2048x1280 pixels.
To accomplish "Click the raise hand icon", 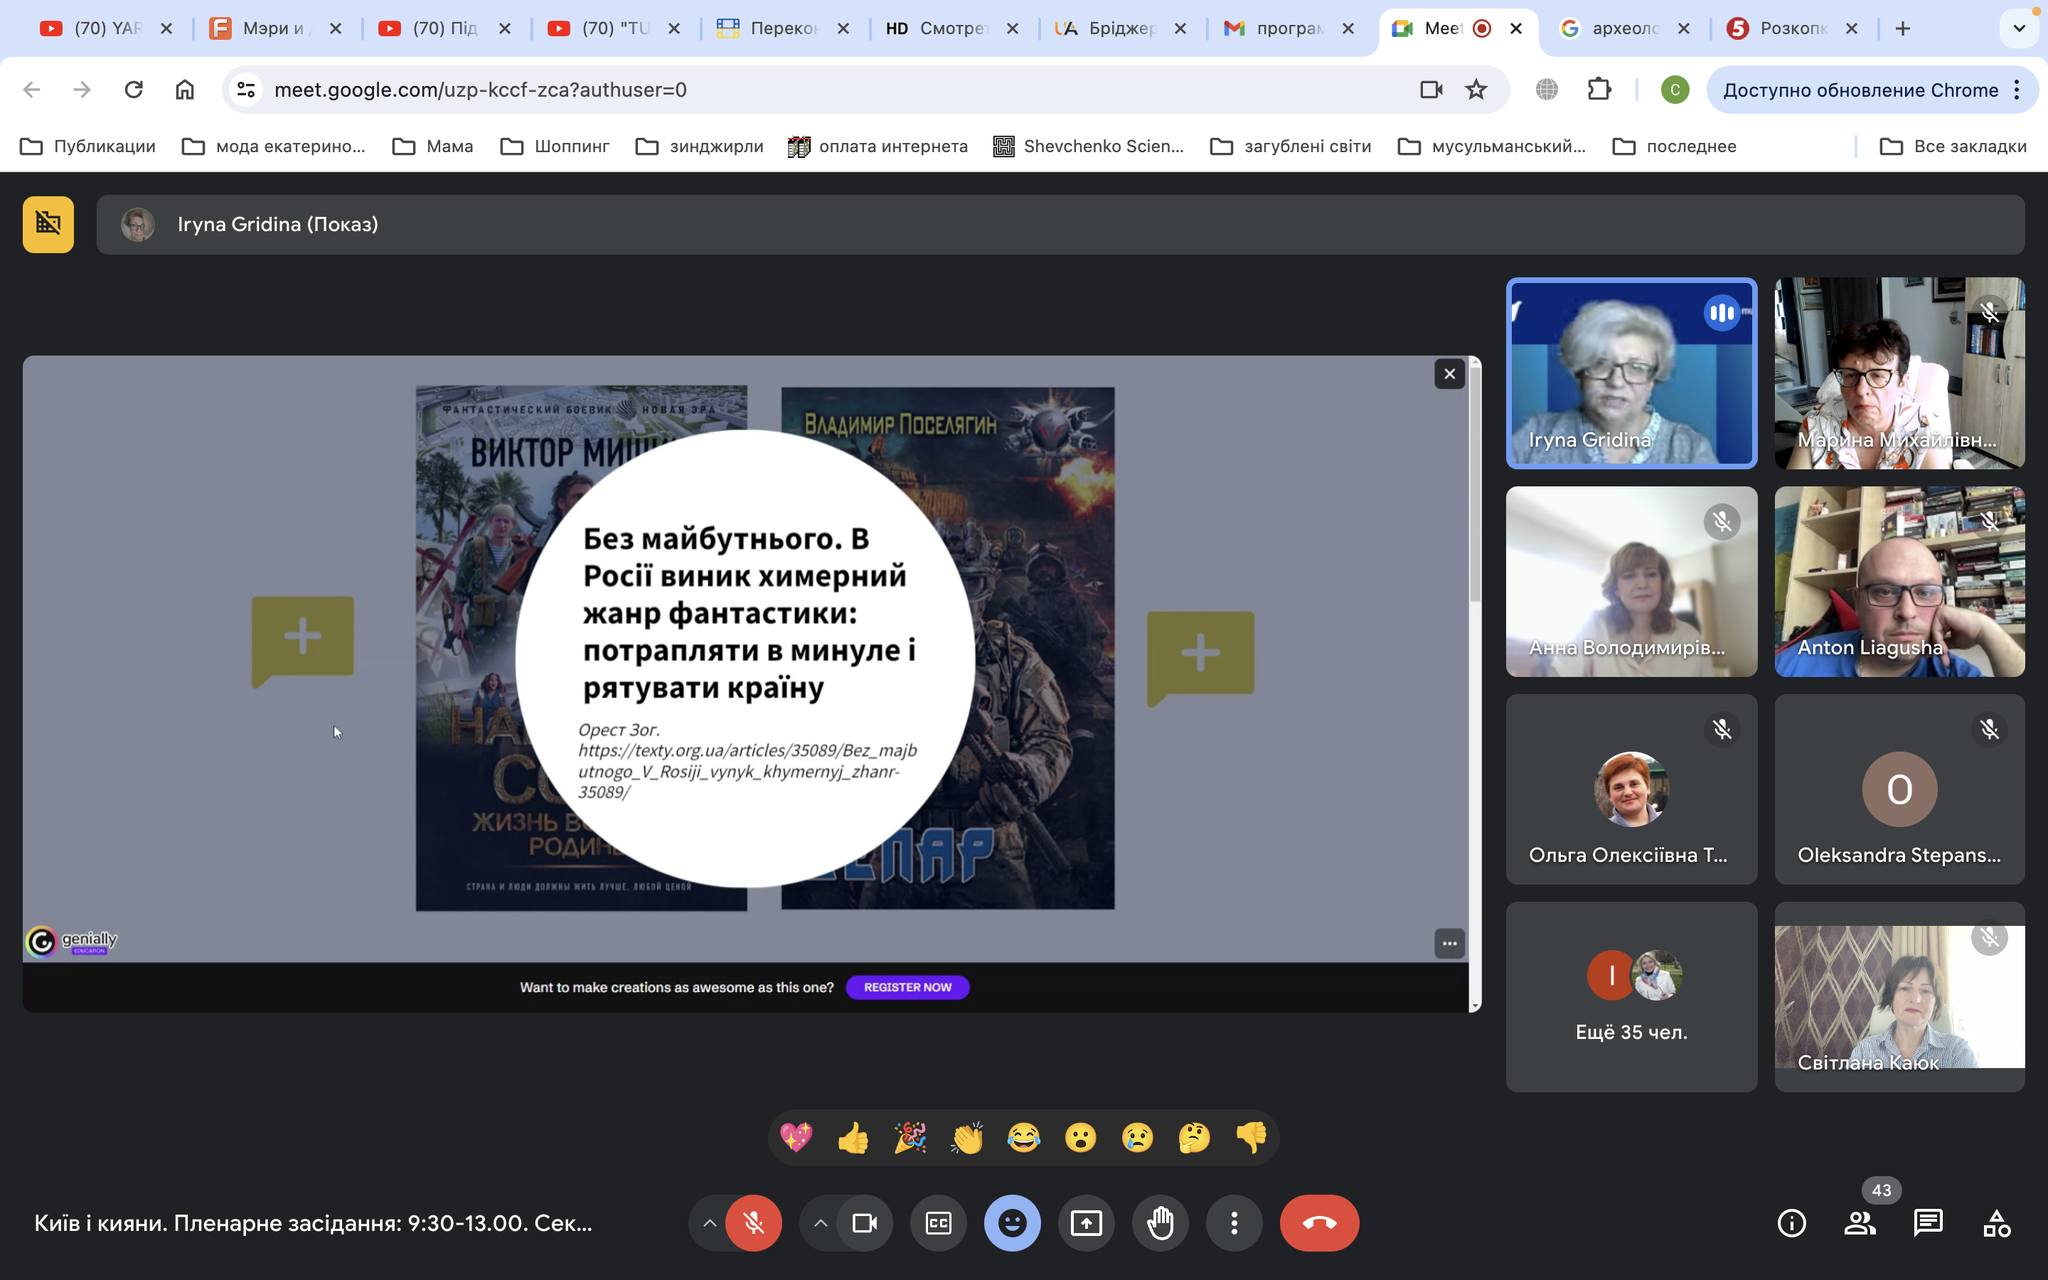I will tap(1160, 1223).
